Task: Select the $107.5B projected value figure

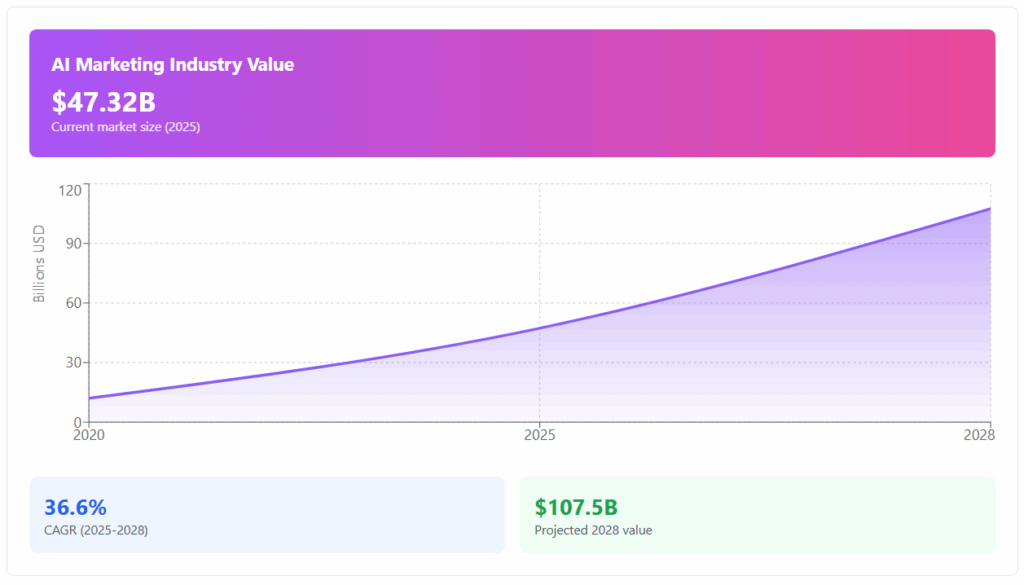Action: tap(577, 507)
